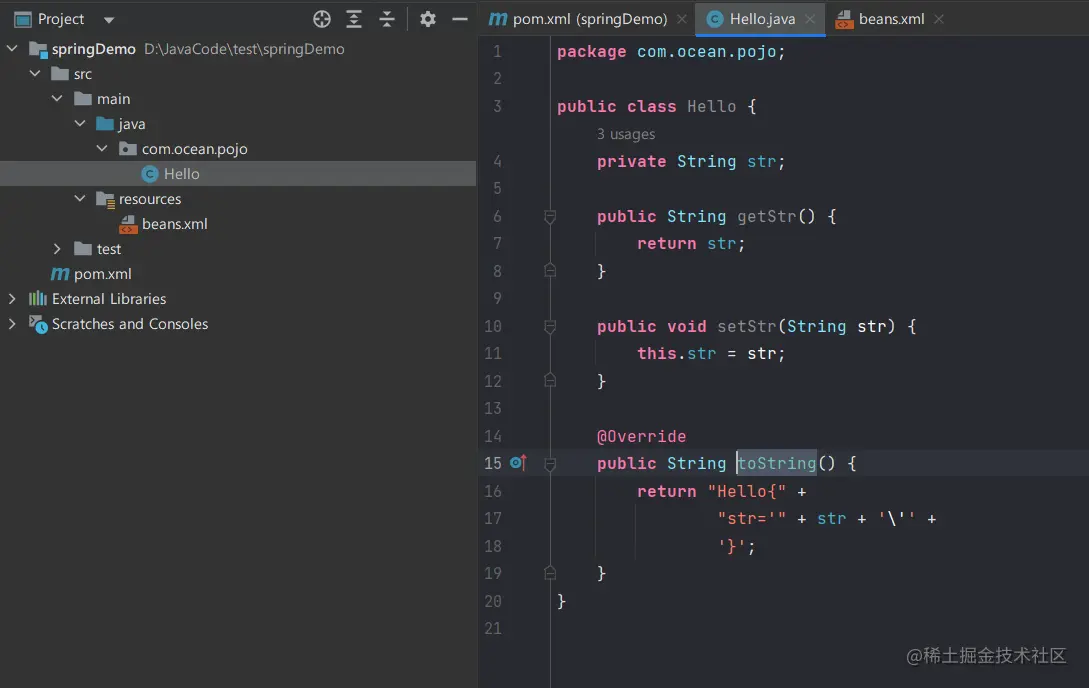Switch to Hello.java tab

[x=762, y=19]
